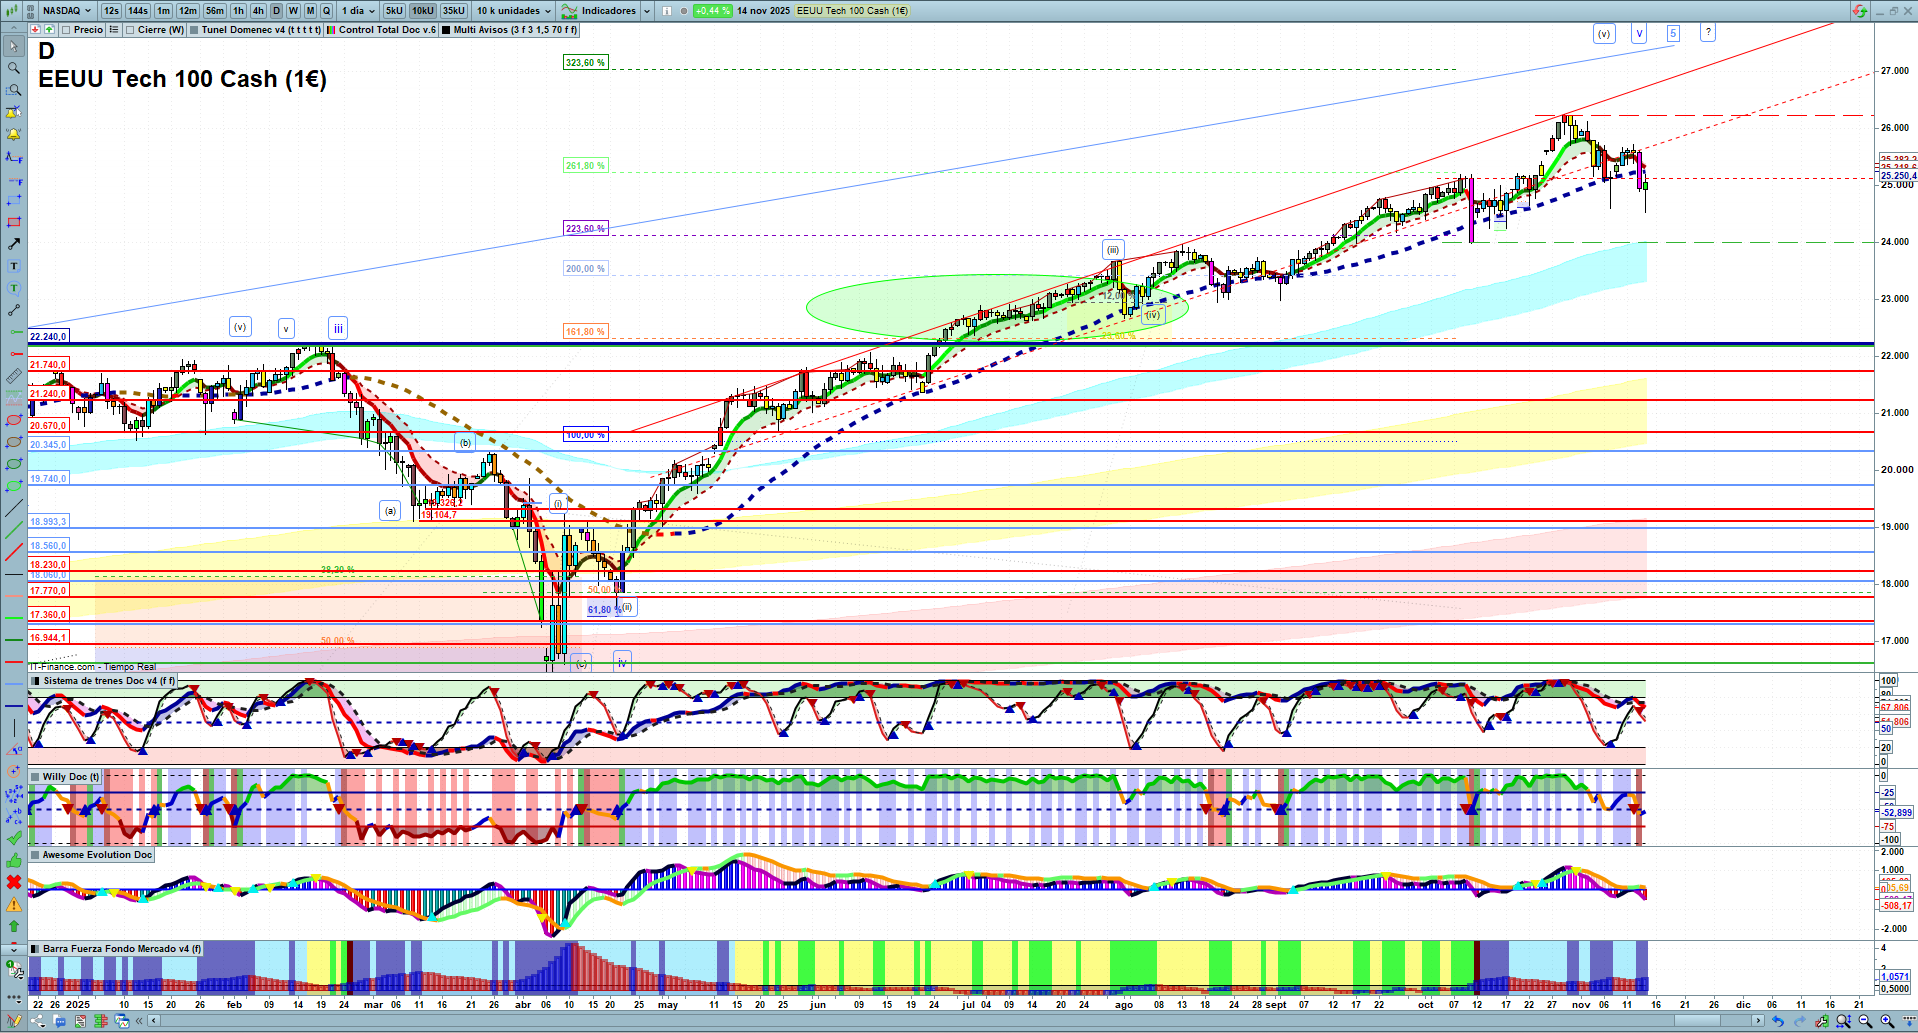
Task: Open Control Total Doc v.6 indicator settings
Action: click(x=387, y=30)
